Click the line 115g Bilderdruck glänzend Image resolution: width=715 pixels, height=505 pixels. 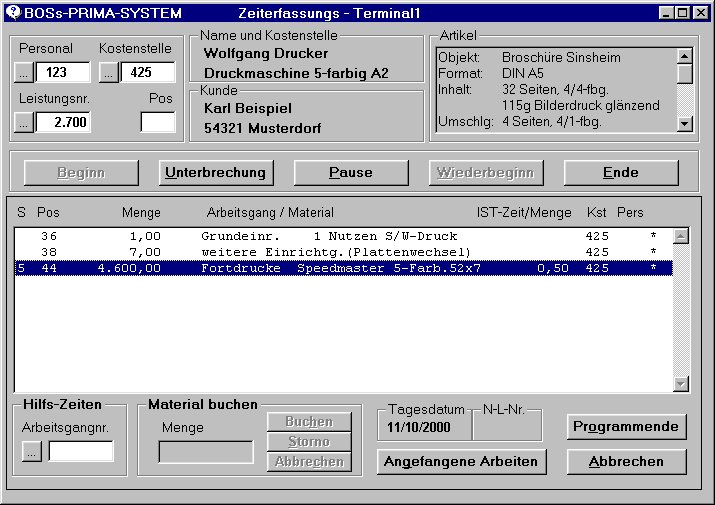click(x=580, y=105)
